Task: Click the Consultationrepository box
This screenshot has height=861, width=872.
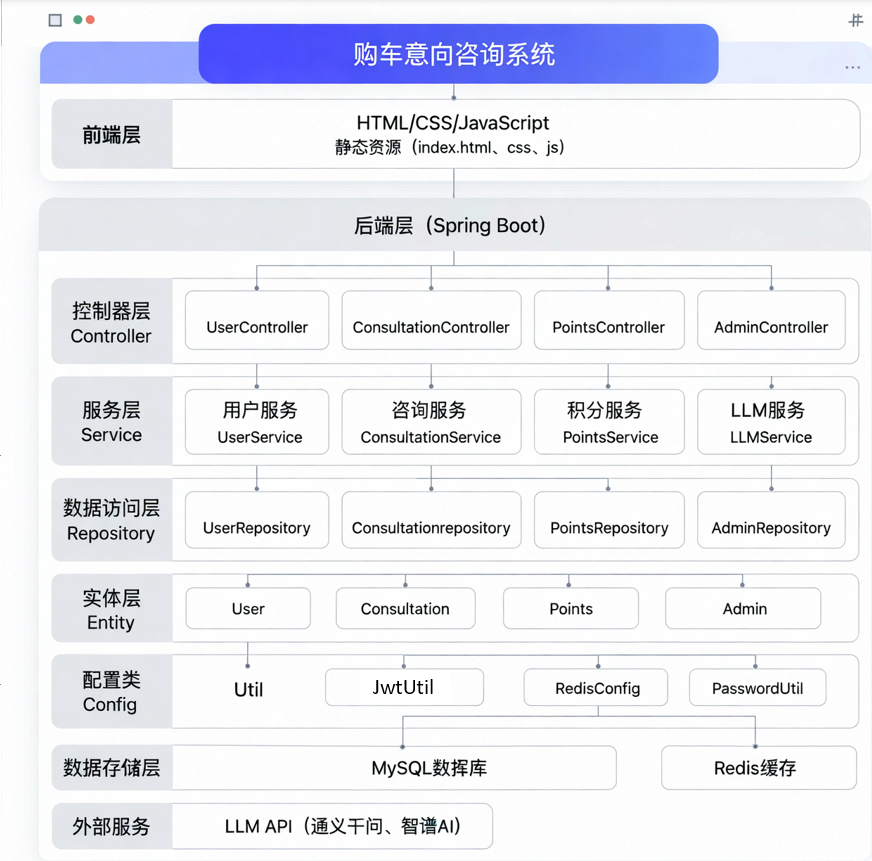Action: 432,520
